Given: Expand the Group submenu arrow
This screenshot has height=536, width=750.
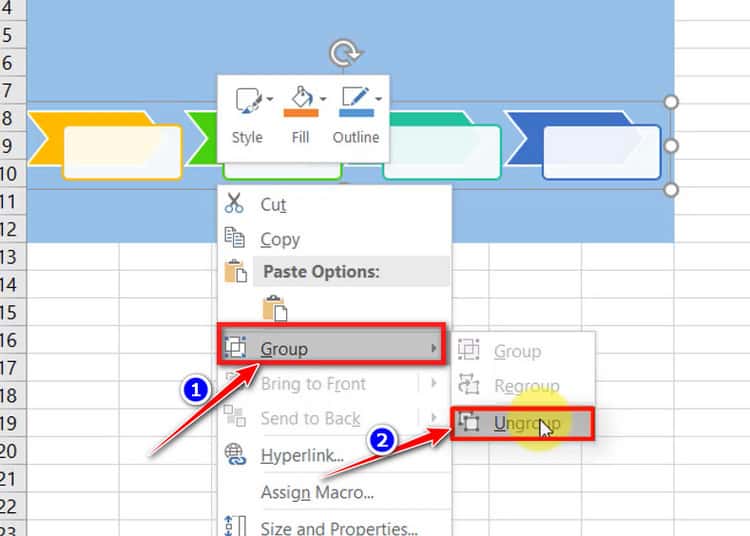Looking at the screenshot, I should 433,348.
